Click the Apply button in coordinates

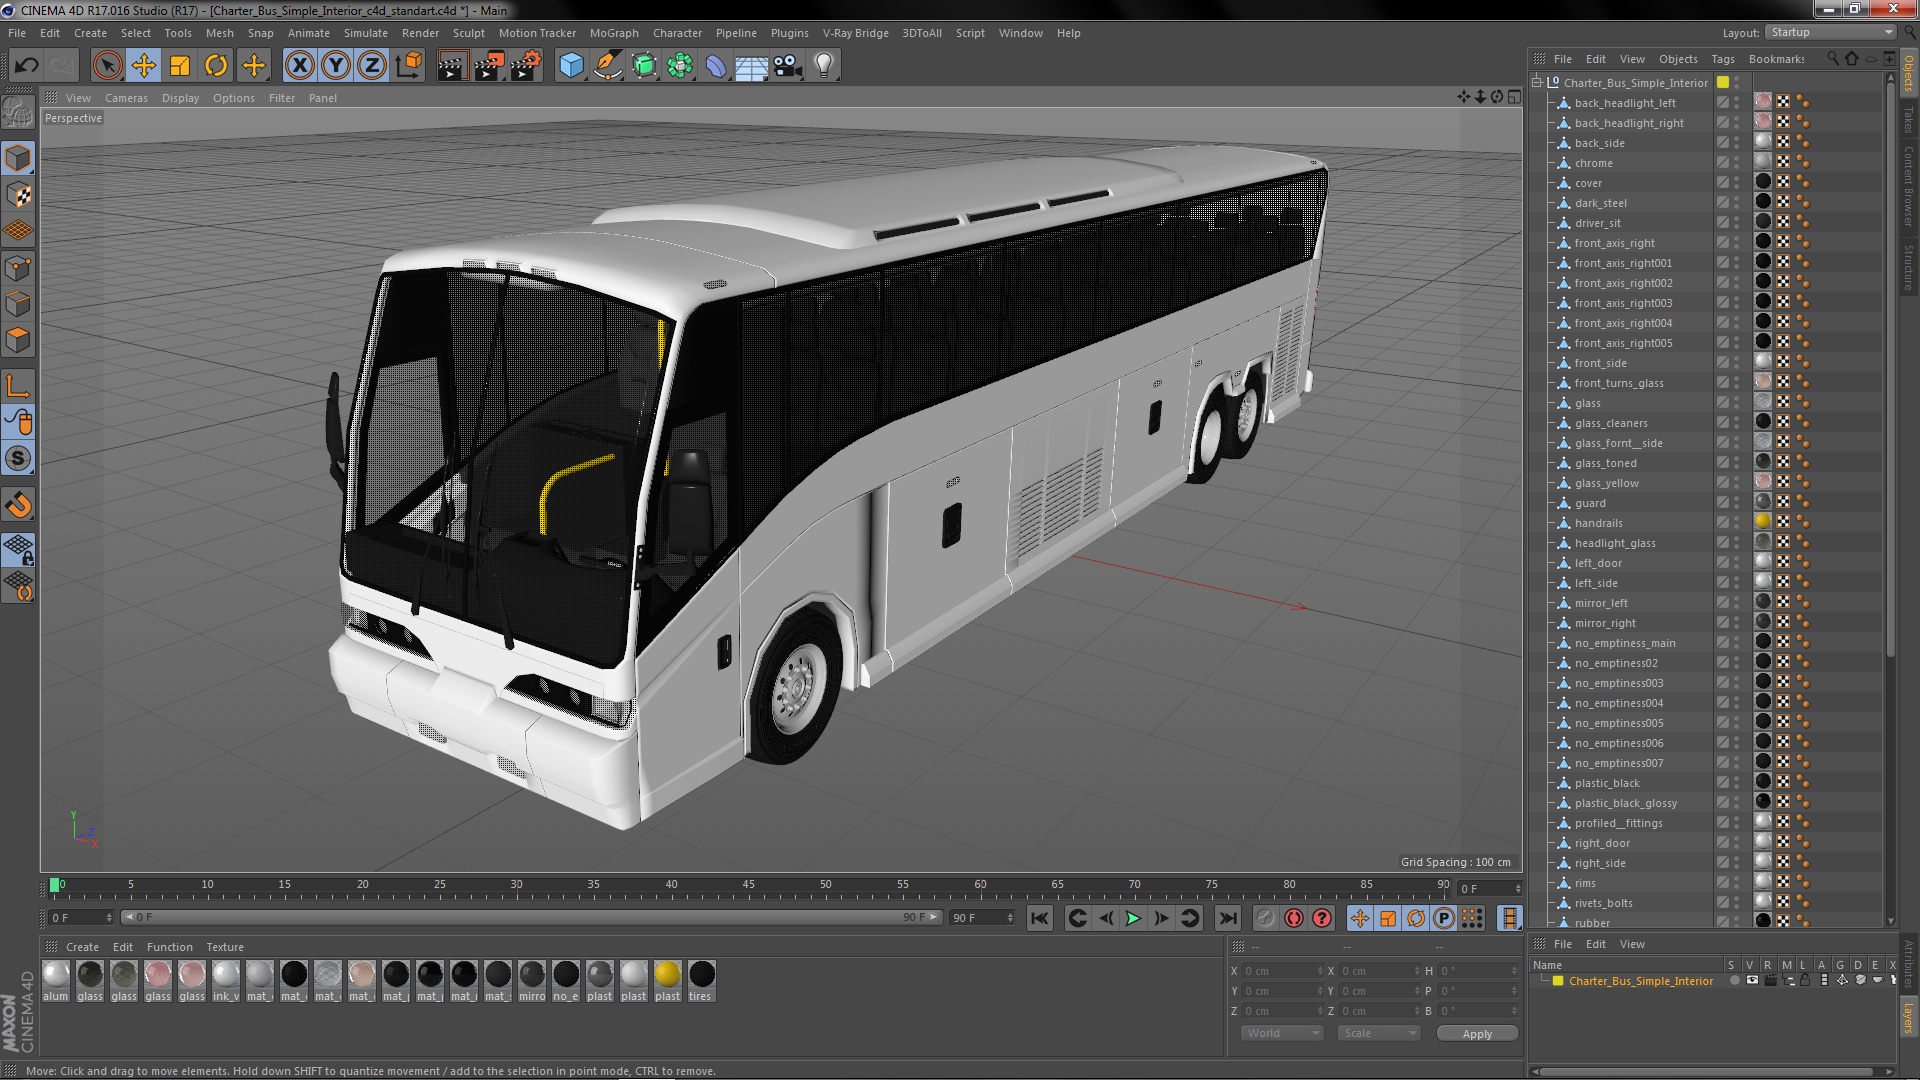(x=1476, y=1034)
